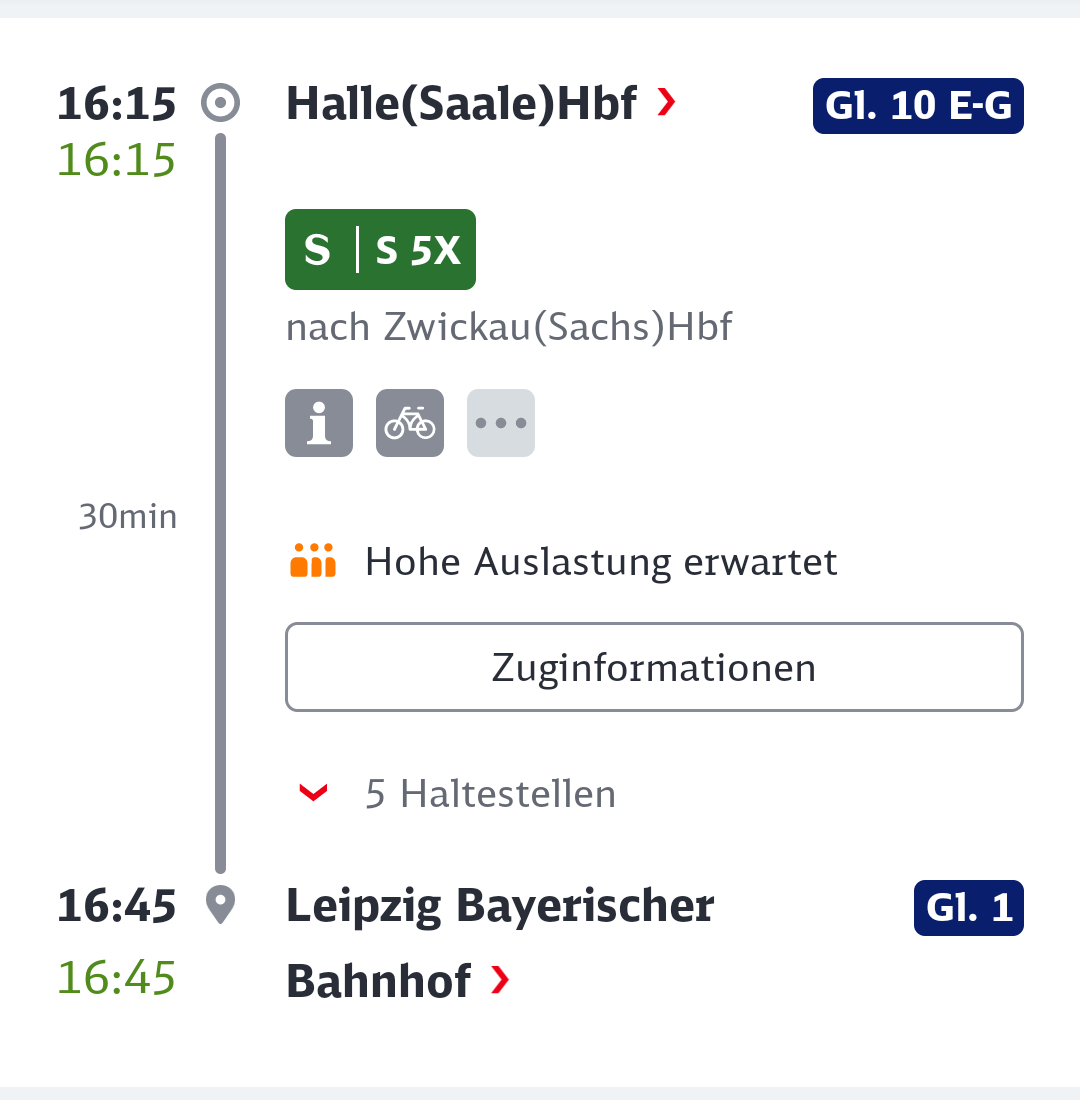Click the 30min duration label
The height and width of the screenshot is (1100, 1080).
[x=128, y=517]
